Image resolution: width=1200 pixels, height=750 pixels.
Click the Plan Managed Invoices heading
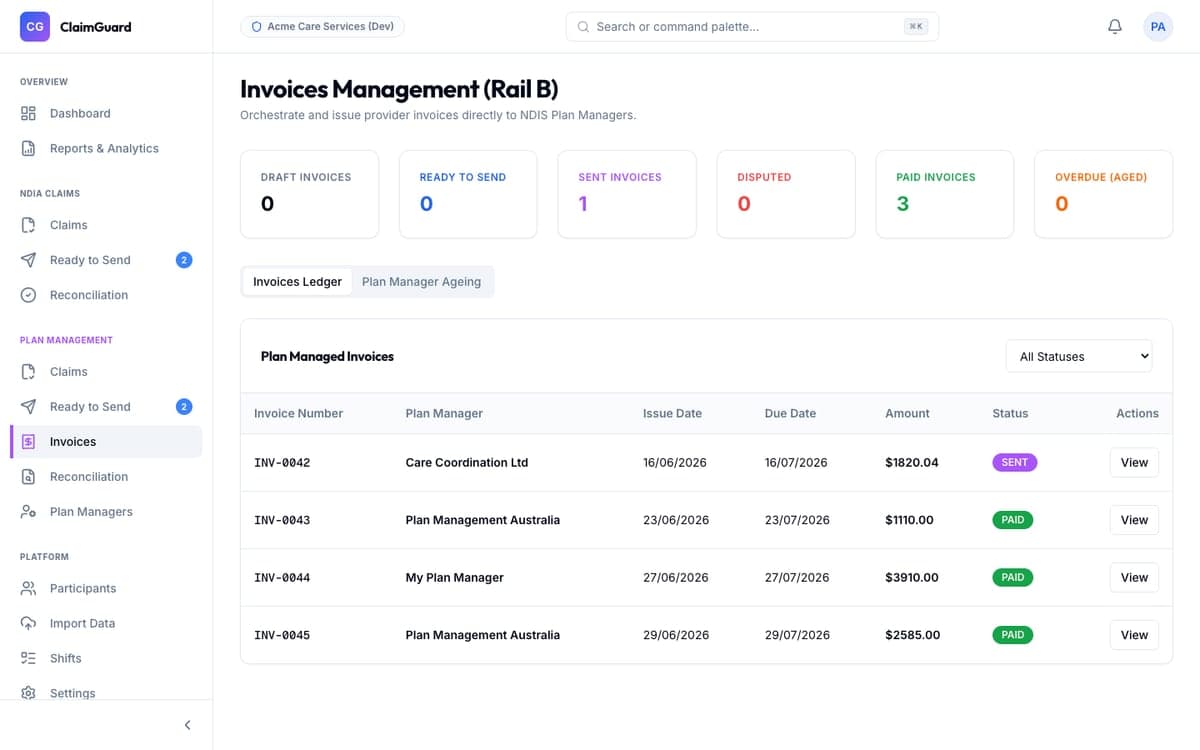327,356
